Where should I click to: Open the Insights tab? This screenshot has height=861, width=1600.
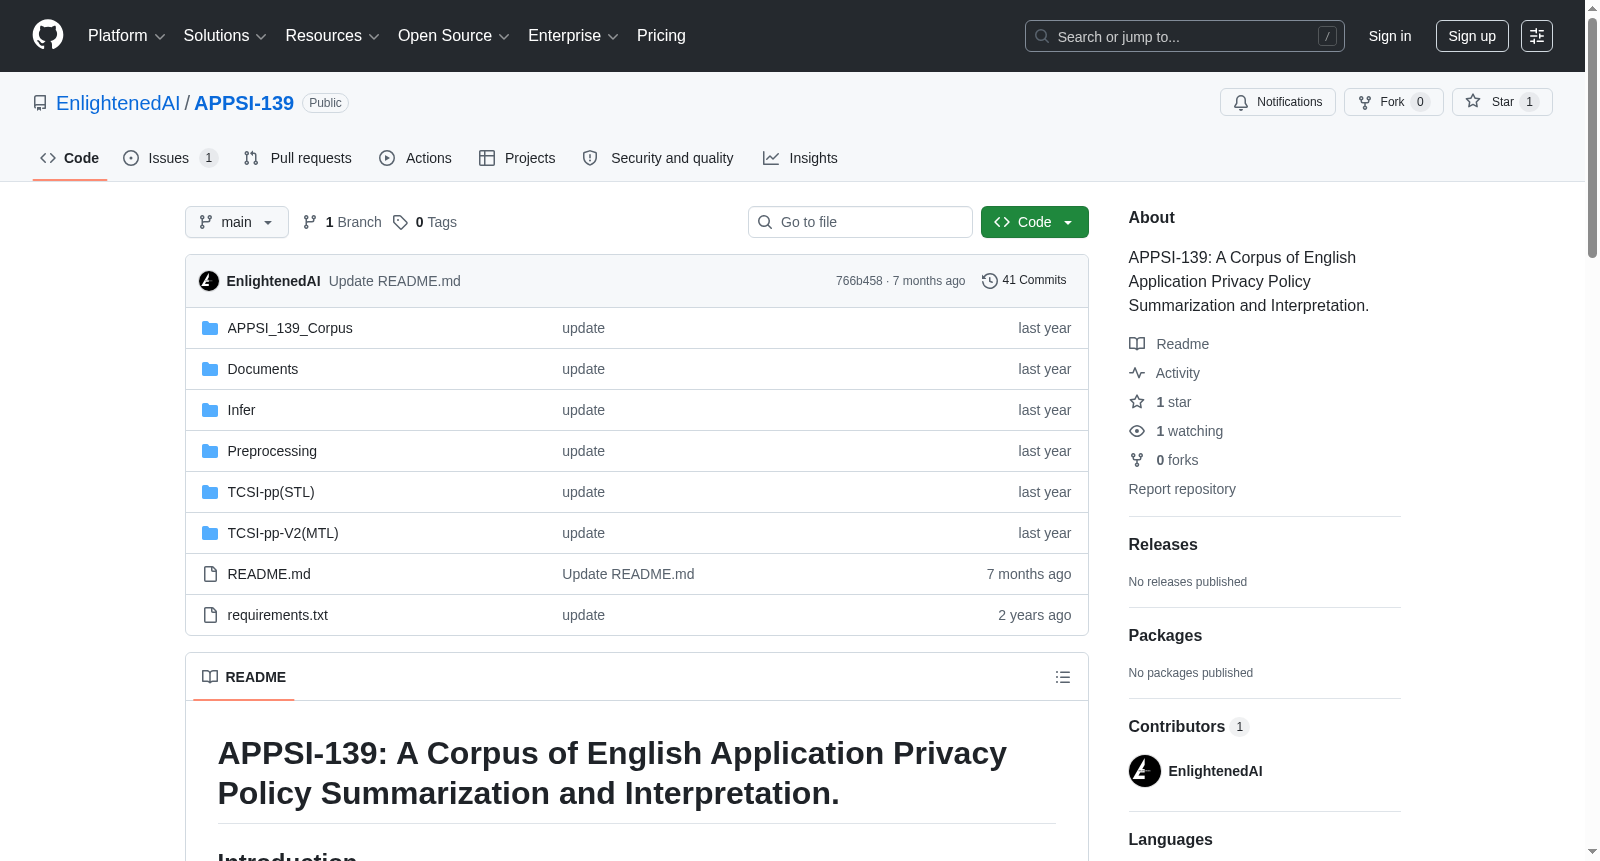click(800, 158)
